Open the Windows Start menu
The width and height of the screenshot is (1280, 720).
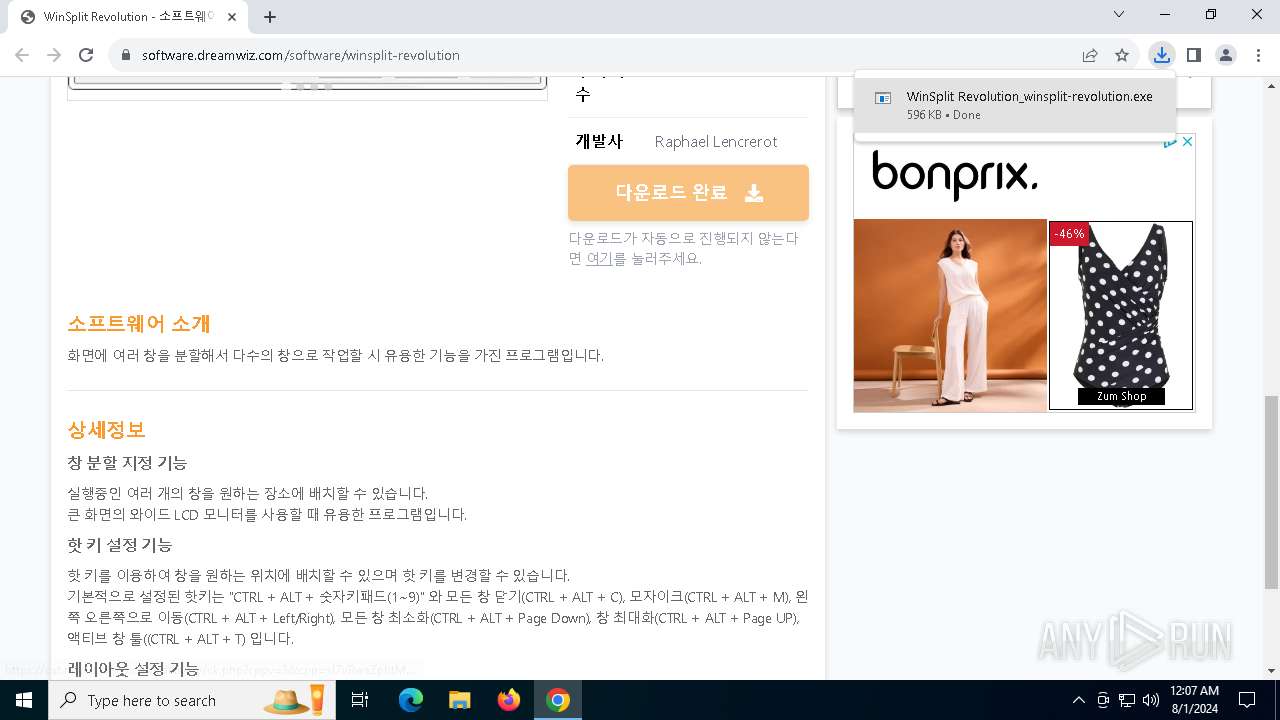tap(24, 700)
